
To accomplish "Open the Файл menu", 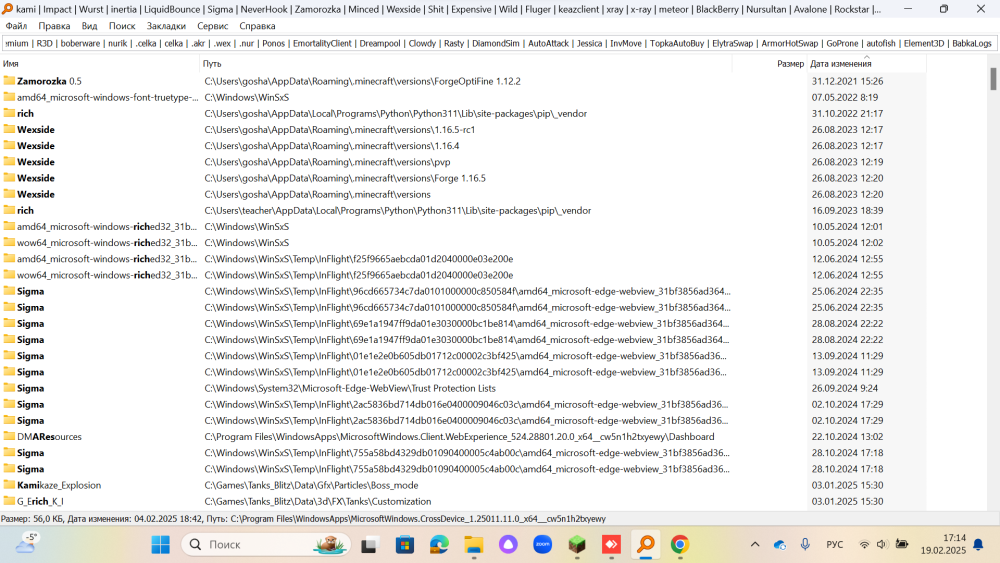I will point(16,26).
